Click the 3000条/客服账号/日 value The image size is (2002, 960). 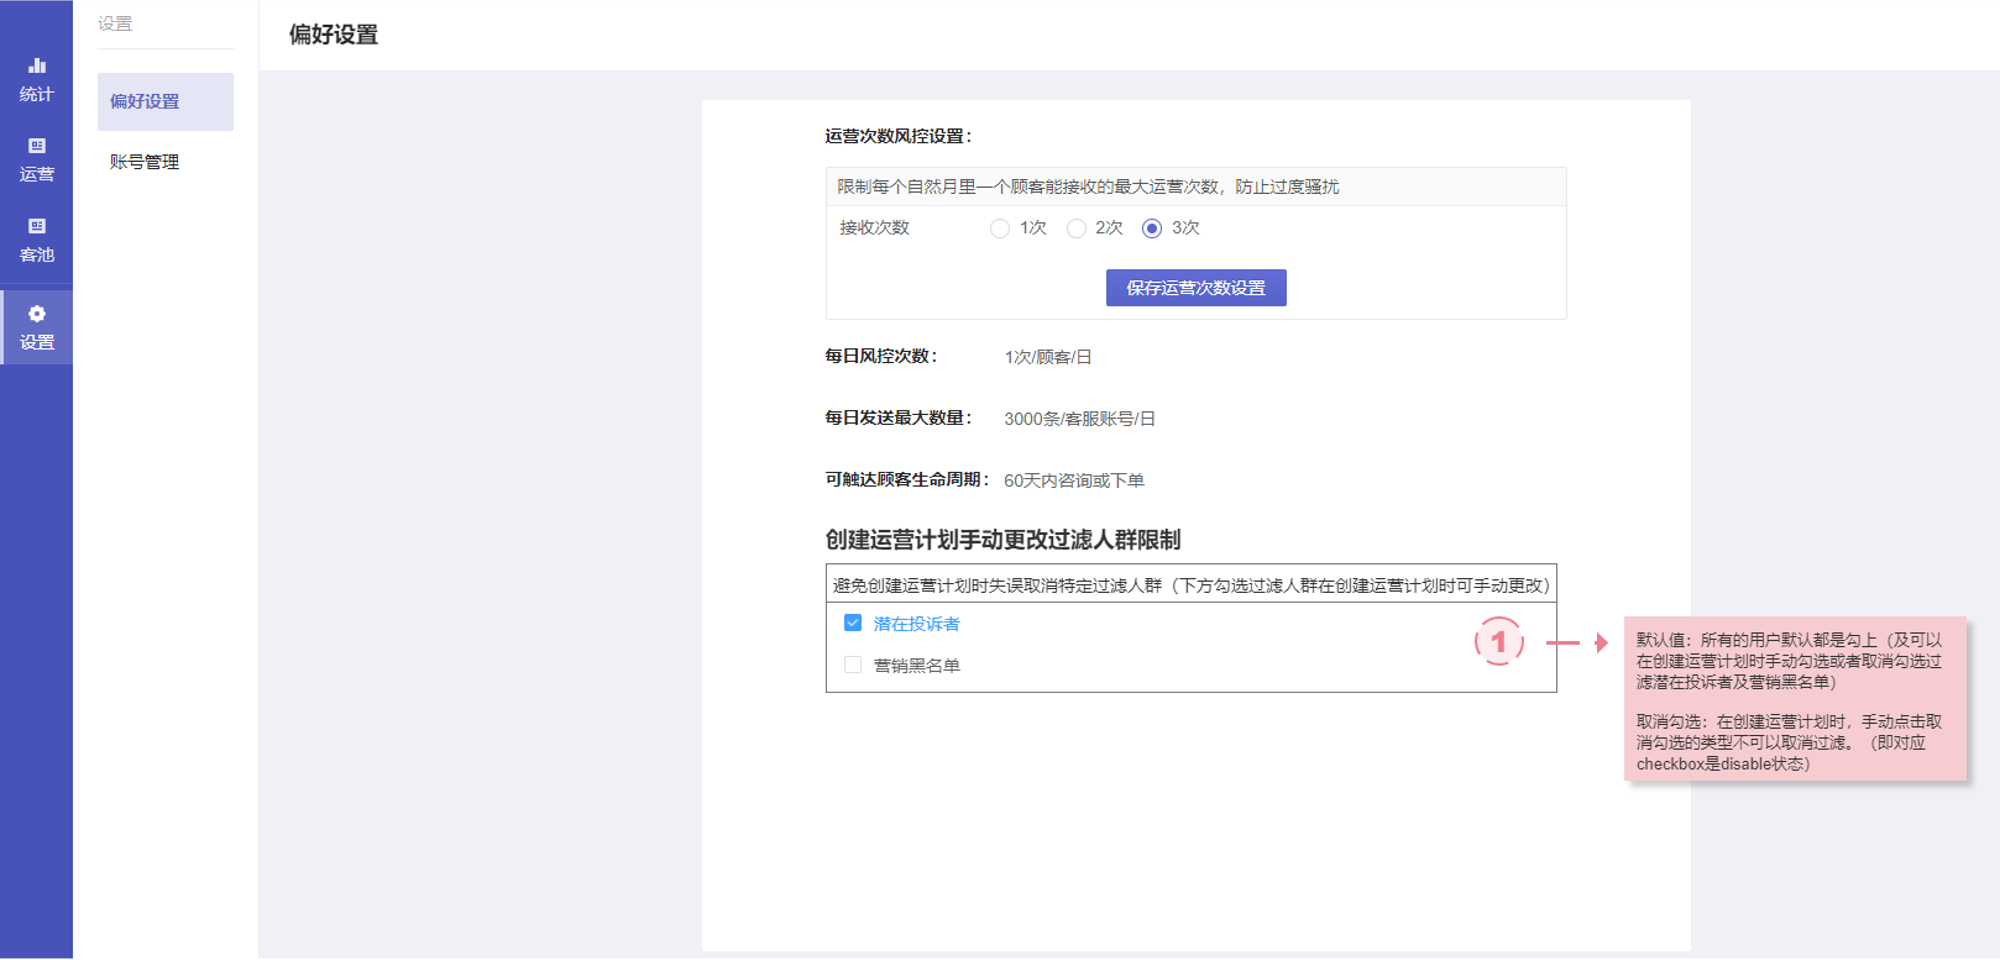coord(1080,419)
